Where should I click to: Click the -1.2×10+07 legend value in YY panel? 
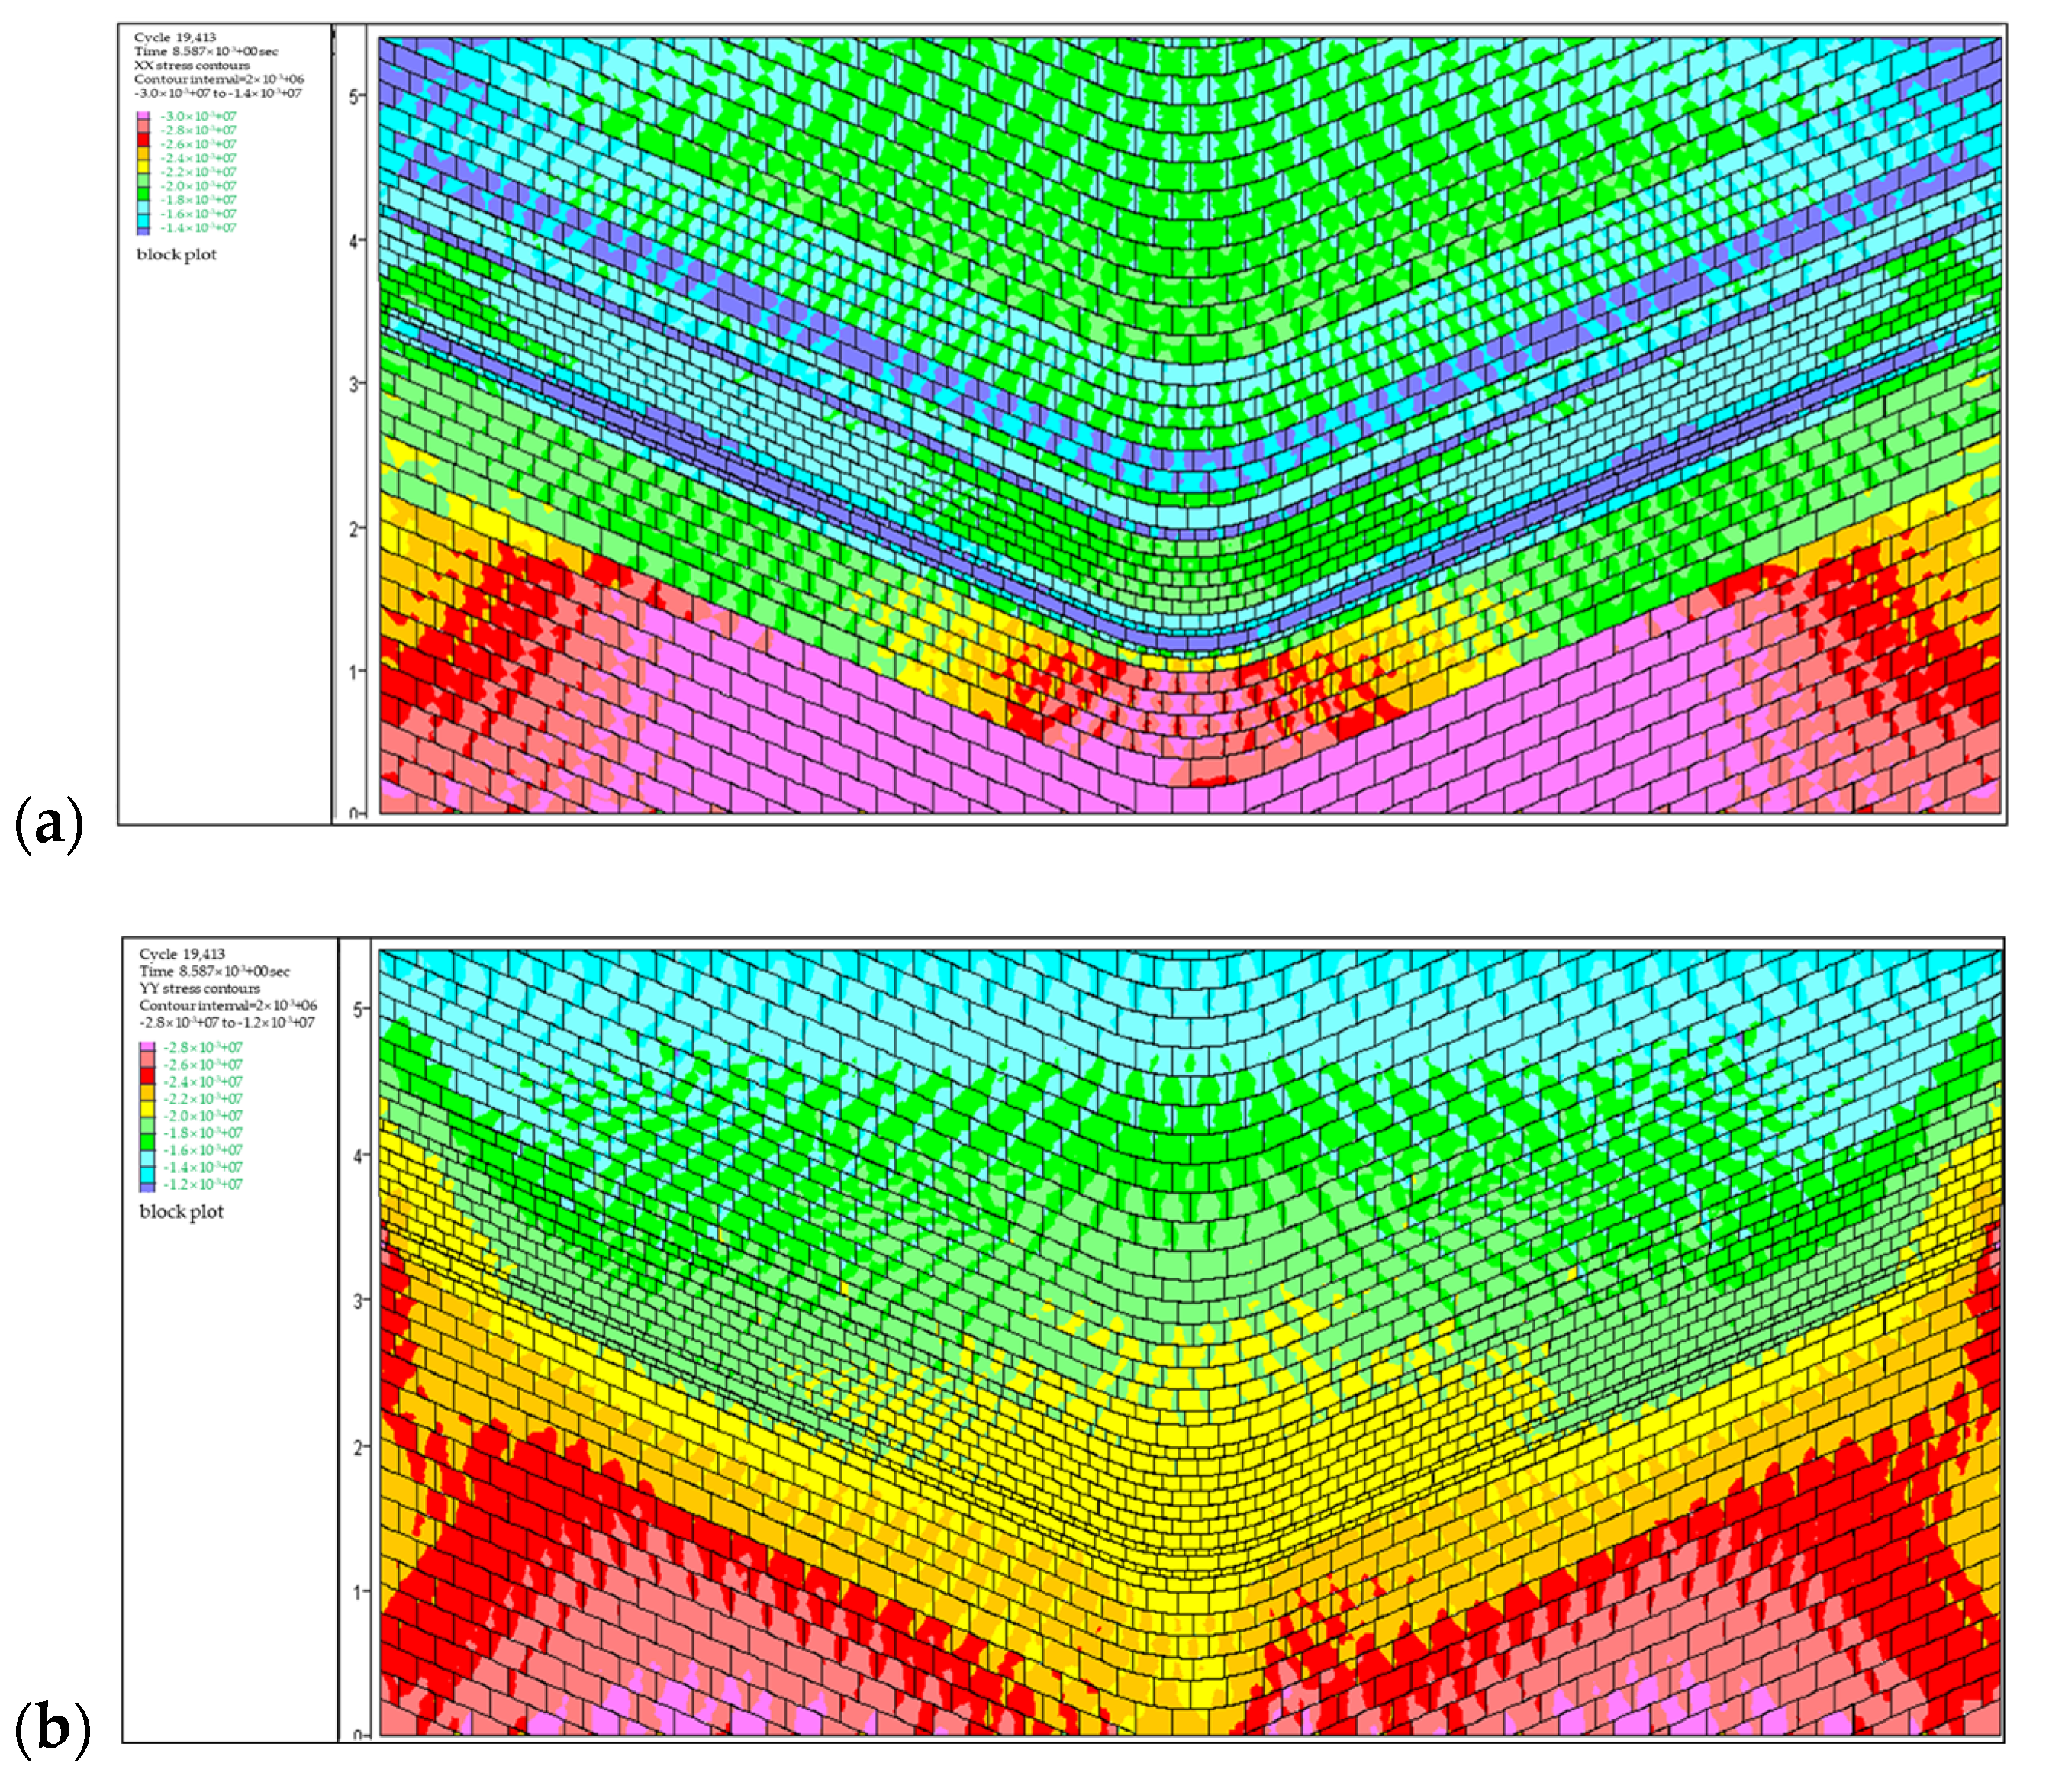203,1185
